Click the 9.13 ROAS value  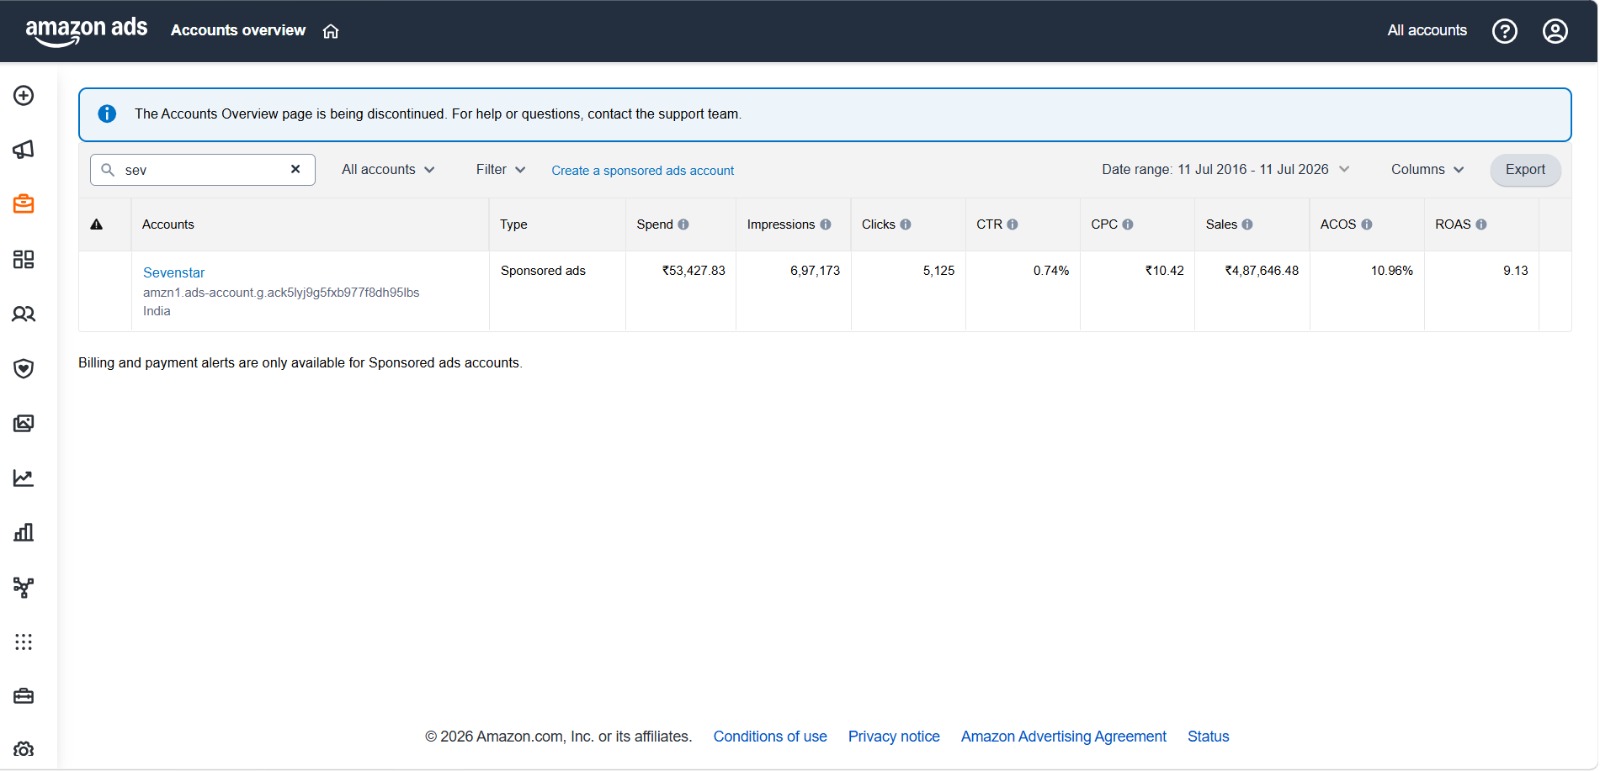(1516, 271)
